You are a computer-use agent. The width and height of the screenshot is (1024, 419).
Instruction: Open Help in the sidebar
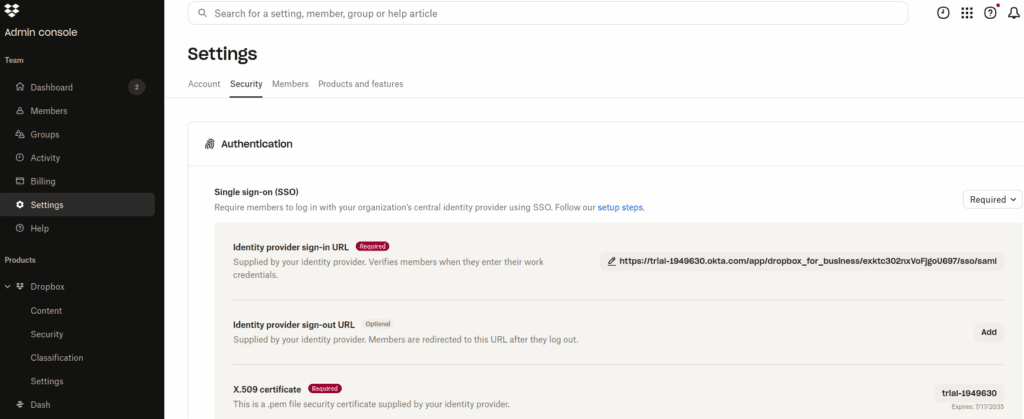pos(78,228)
